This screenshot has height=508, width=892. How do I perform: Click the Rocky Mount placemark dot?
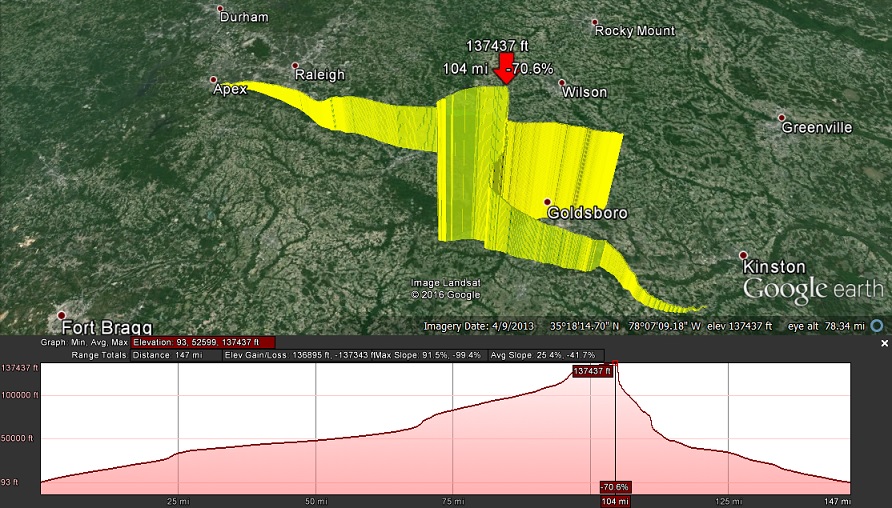pyautogui.click(x=595, y=22)
